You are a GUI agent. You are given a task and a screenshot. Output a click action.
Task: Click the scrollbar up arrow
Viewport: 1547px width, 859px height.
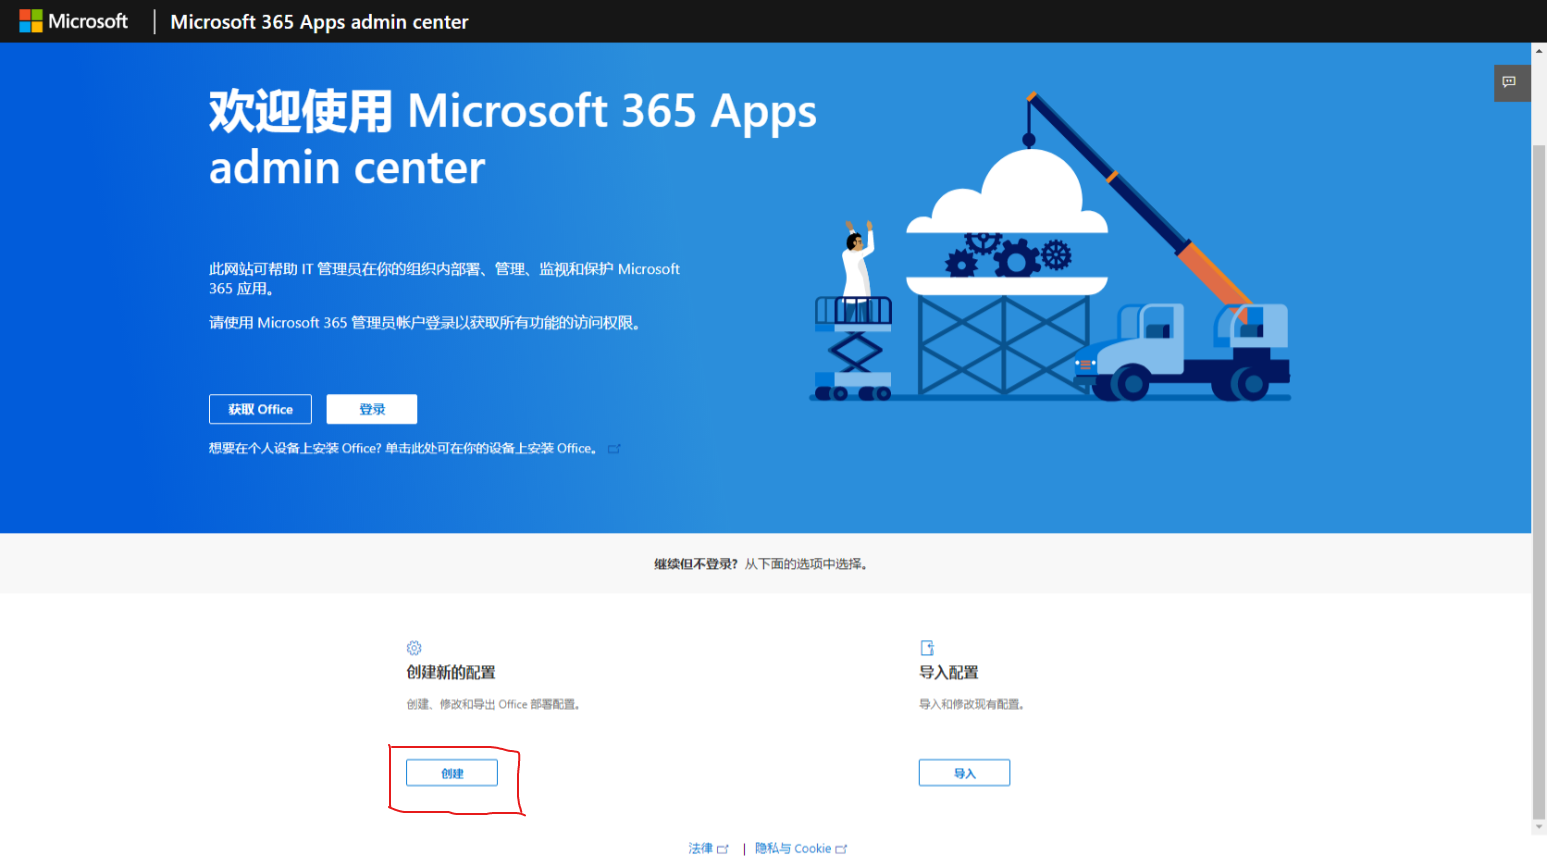tap(1539, 51)
